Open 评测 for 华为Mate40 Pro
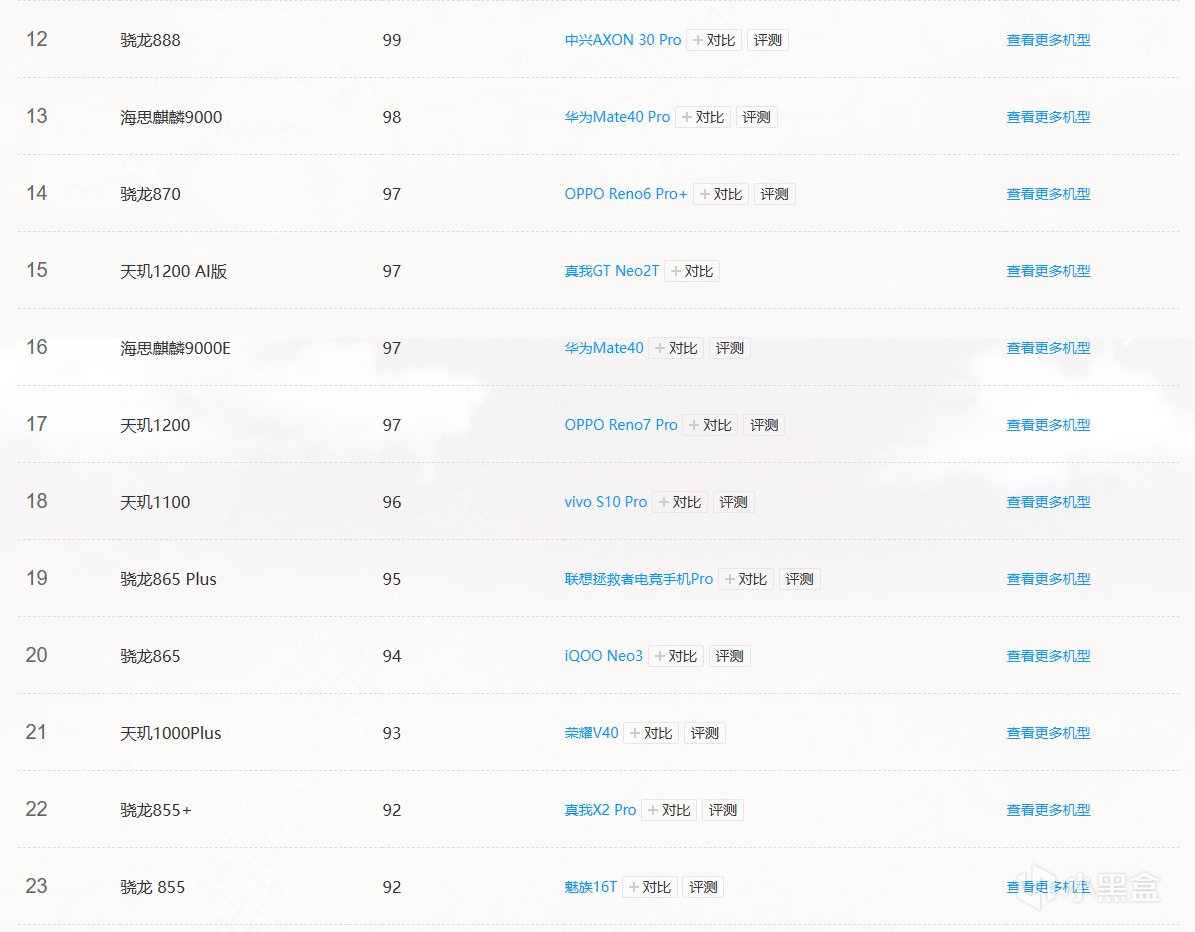Viewport: 1195px width, 932px height. coord(756,117)
